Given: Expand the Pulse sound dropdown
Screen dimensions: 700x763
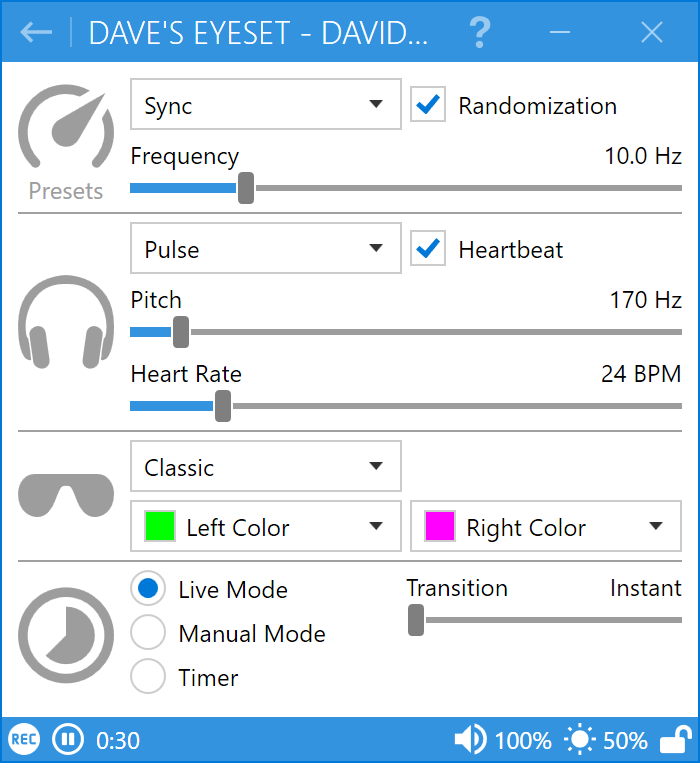Looking at the screenshot, I should (265, 249).
